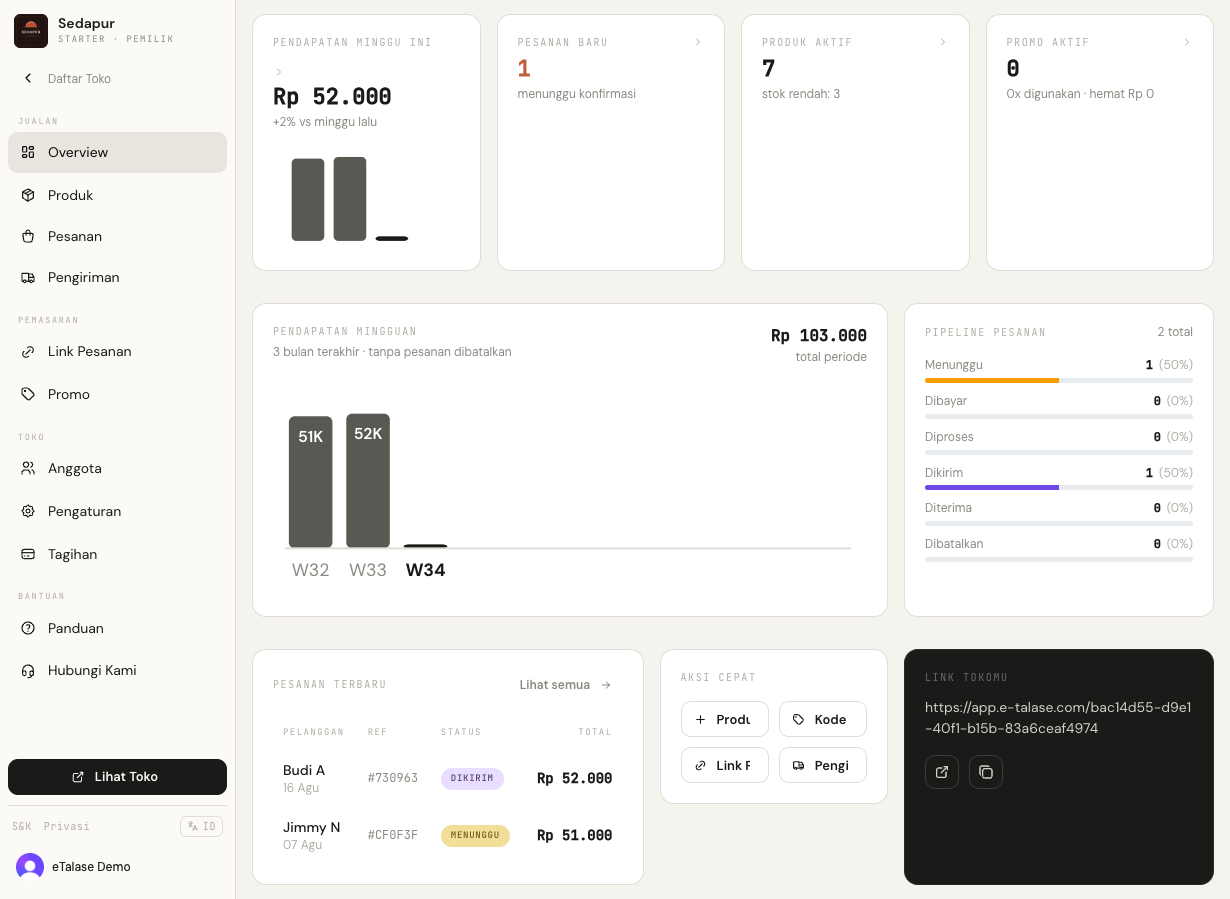Click the eTalase Demo avatar
The height and width of the screenshot is (899, 1230).
pos(30,867)
